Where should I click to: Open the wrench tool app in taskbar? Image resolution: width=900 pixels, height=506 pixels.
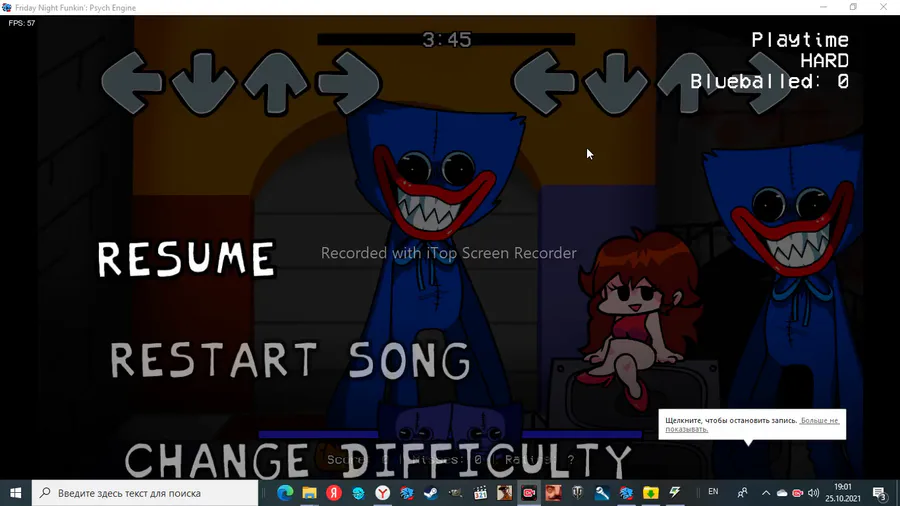coord(602,493)
